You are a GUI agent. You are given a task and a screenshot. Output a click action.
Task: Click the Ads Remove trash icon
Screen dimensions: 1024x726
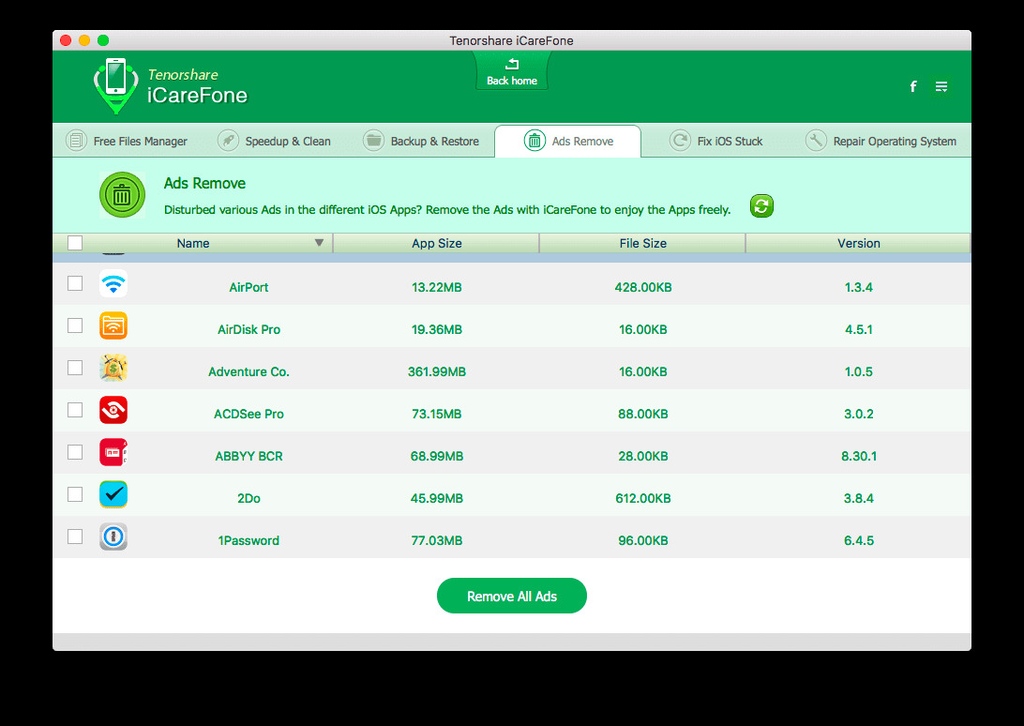point(122,195)
